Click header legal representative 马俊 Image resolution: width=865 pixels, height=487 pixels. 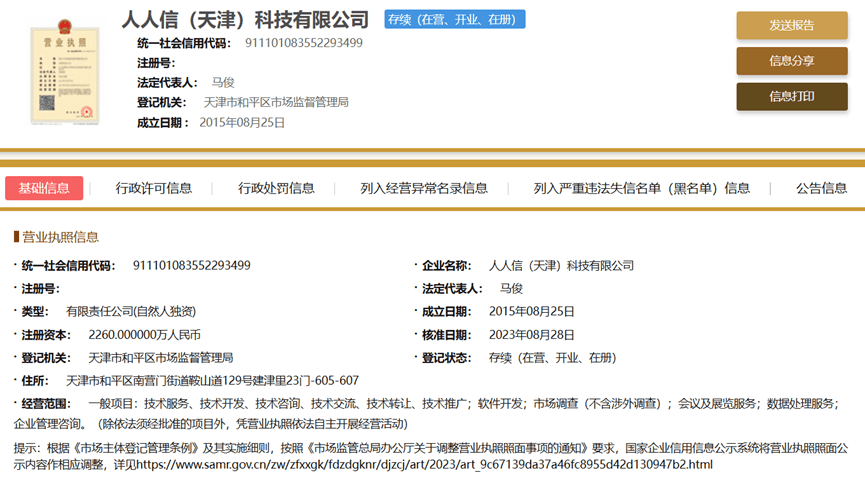tap(223, 83)
